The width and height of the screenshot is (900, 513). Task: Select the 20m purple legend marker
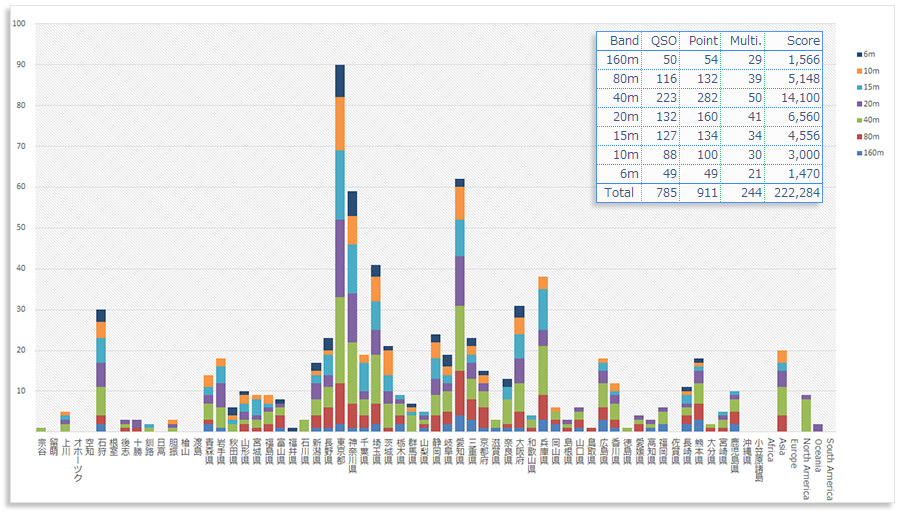859,103
